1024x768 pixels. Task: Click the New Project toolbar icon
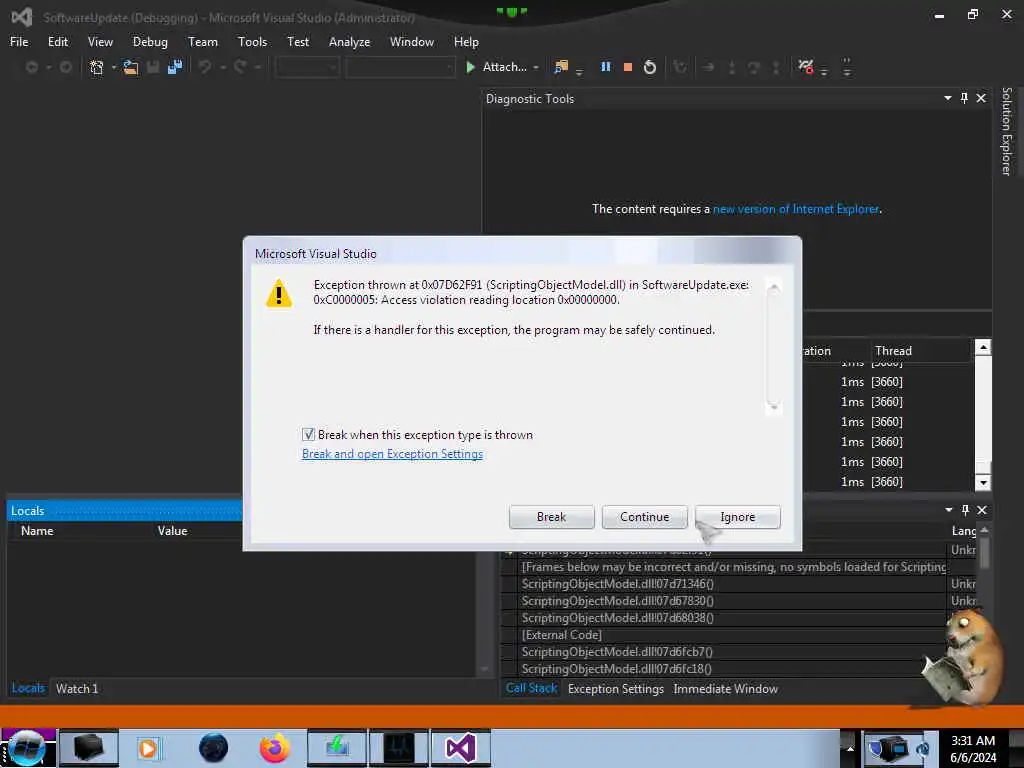[96, 67]
